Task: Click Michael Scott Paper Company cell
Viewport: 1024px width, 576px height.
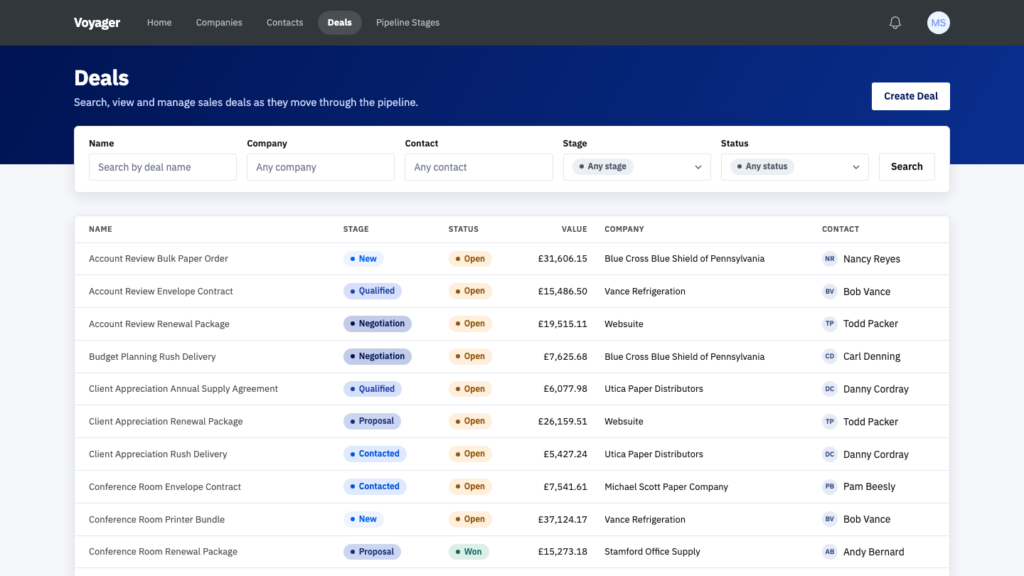Action: tap(666, 487)
